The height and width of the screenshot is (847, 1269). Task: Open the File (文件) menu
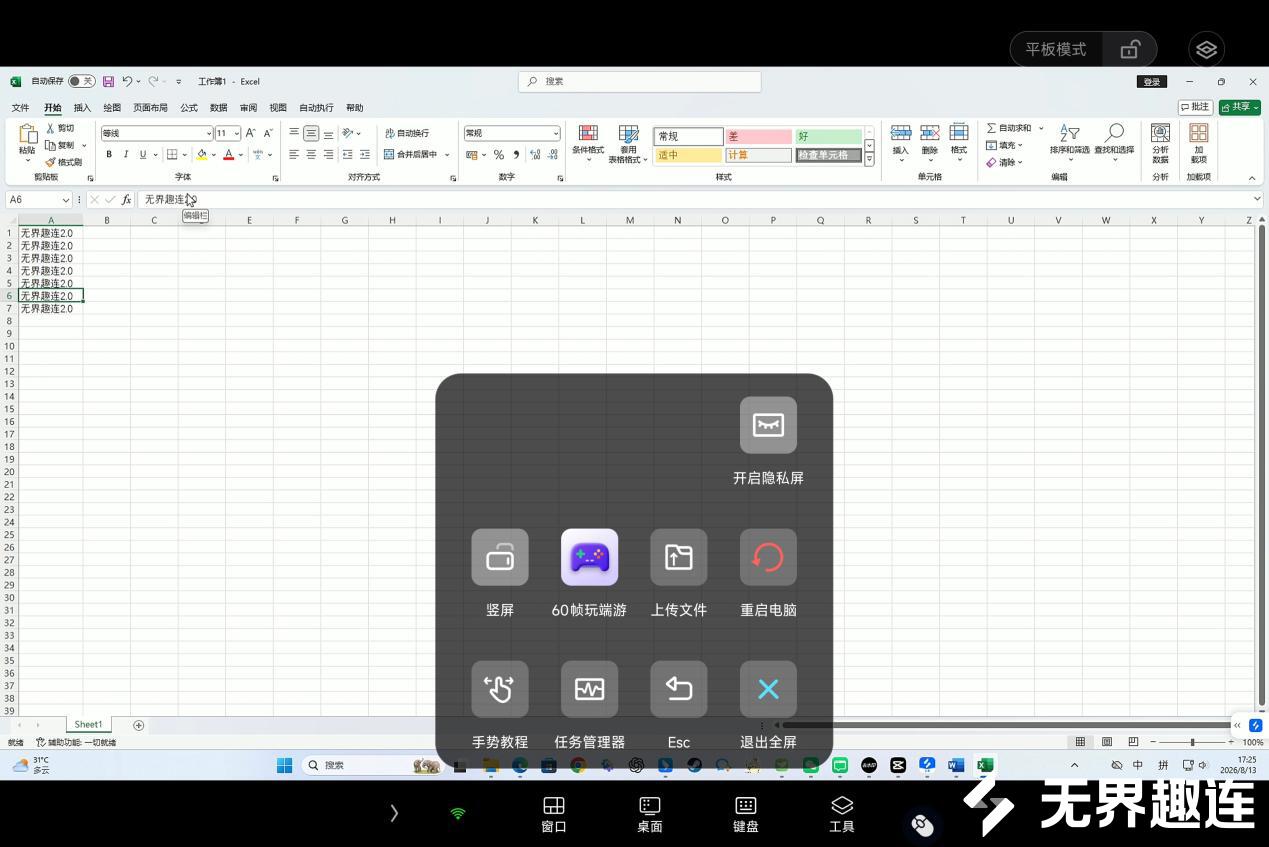tap(20, 108)
